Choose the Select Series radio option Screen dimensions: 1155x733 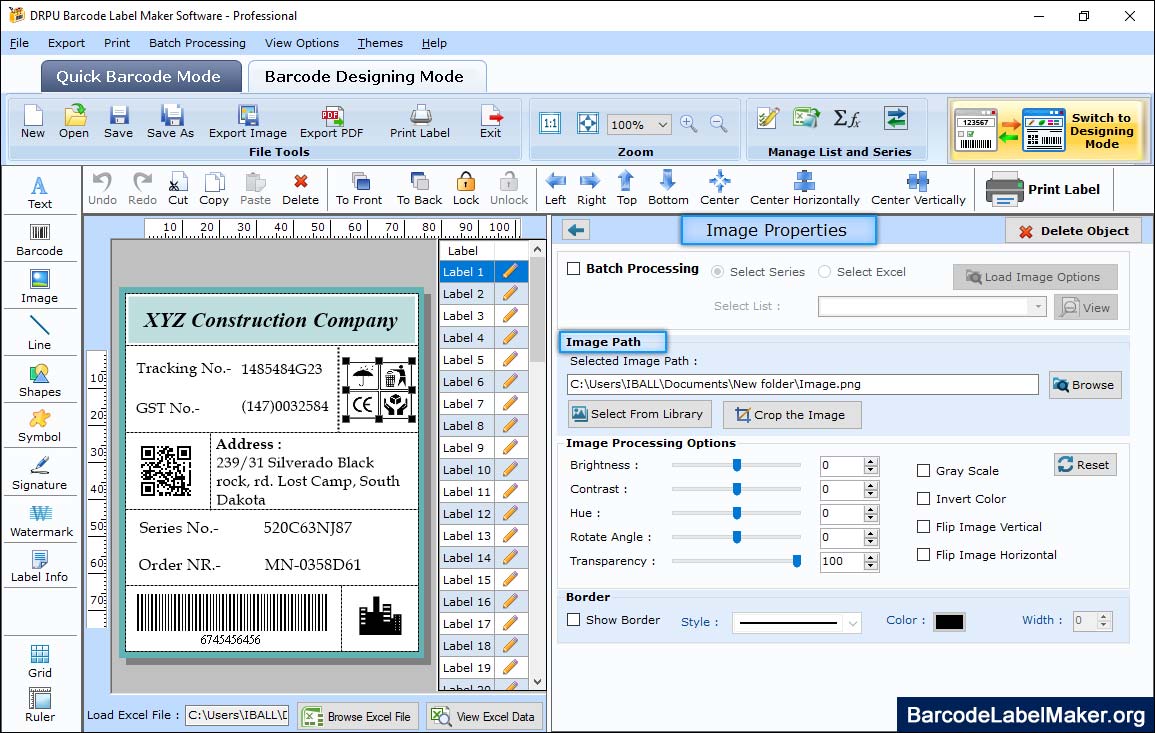[x=717, y=272]
